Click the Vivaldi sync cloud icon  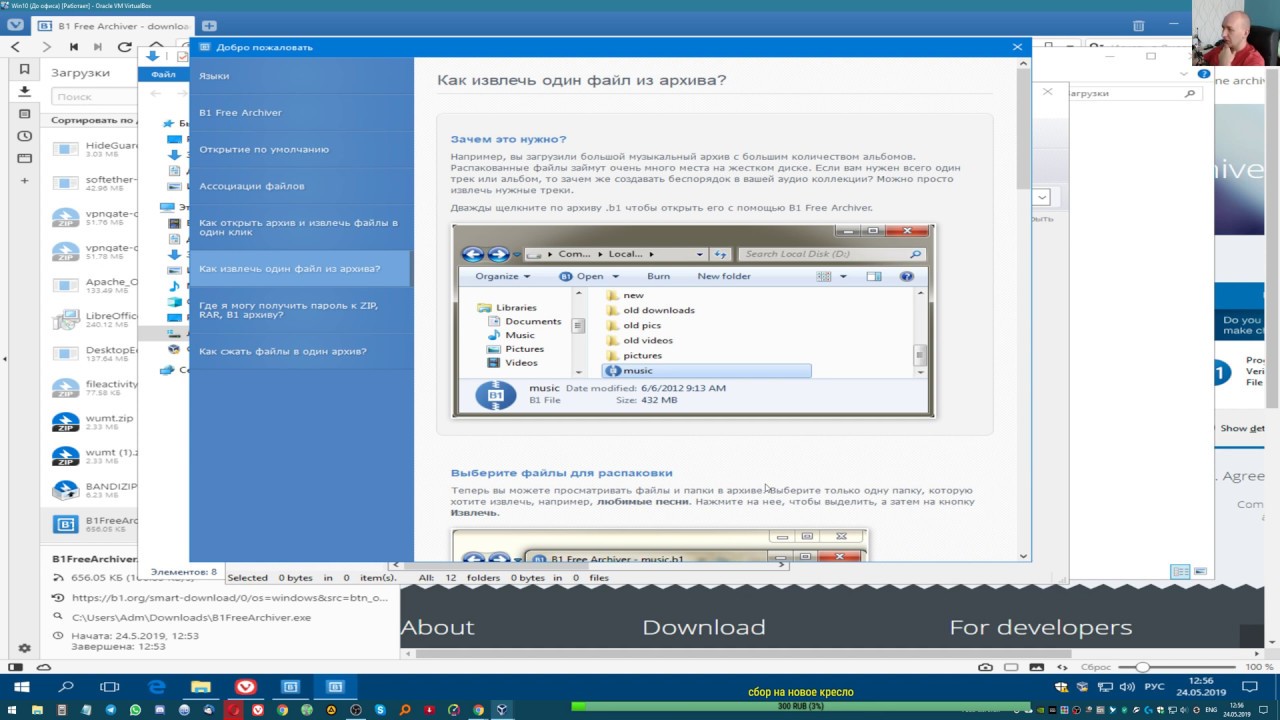click(x=43, y=667)
